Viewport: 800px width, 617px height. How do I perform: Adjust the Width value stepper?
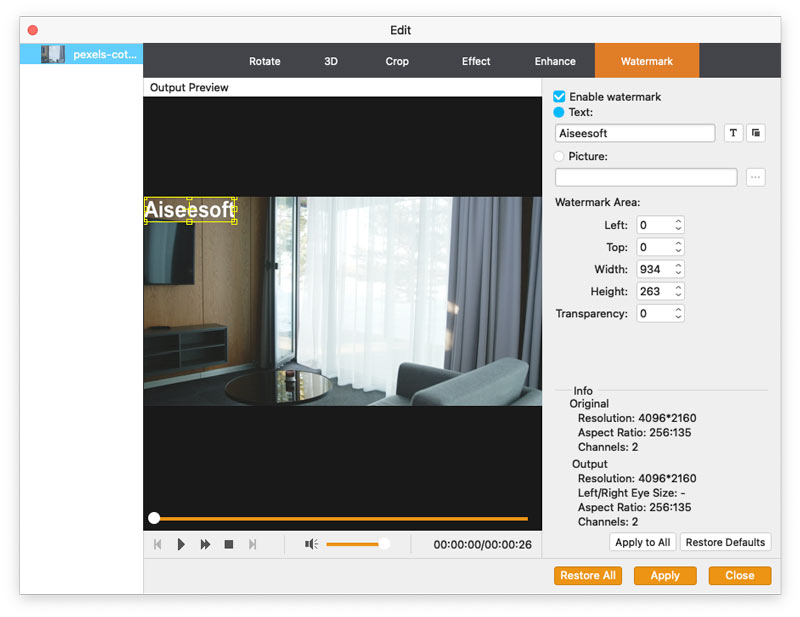pyautogui.click(x=679, y=269)
